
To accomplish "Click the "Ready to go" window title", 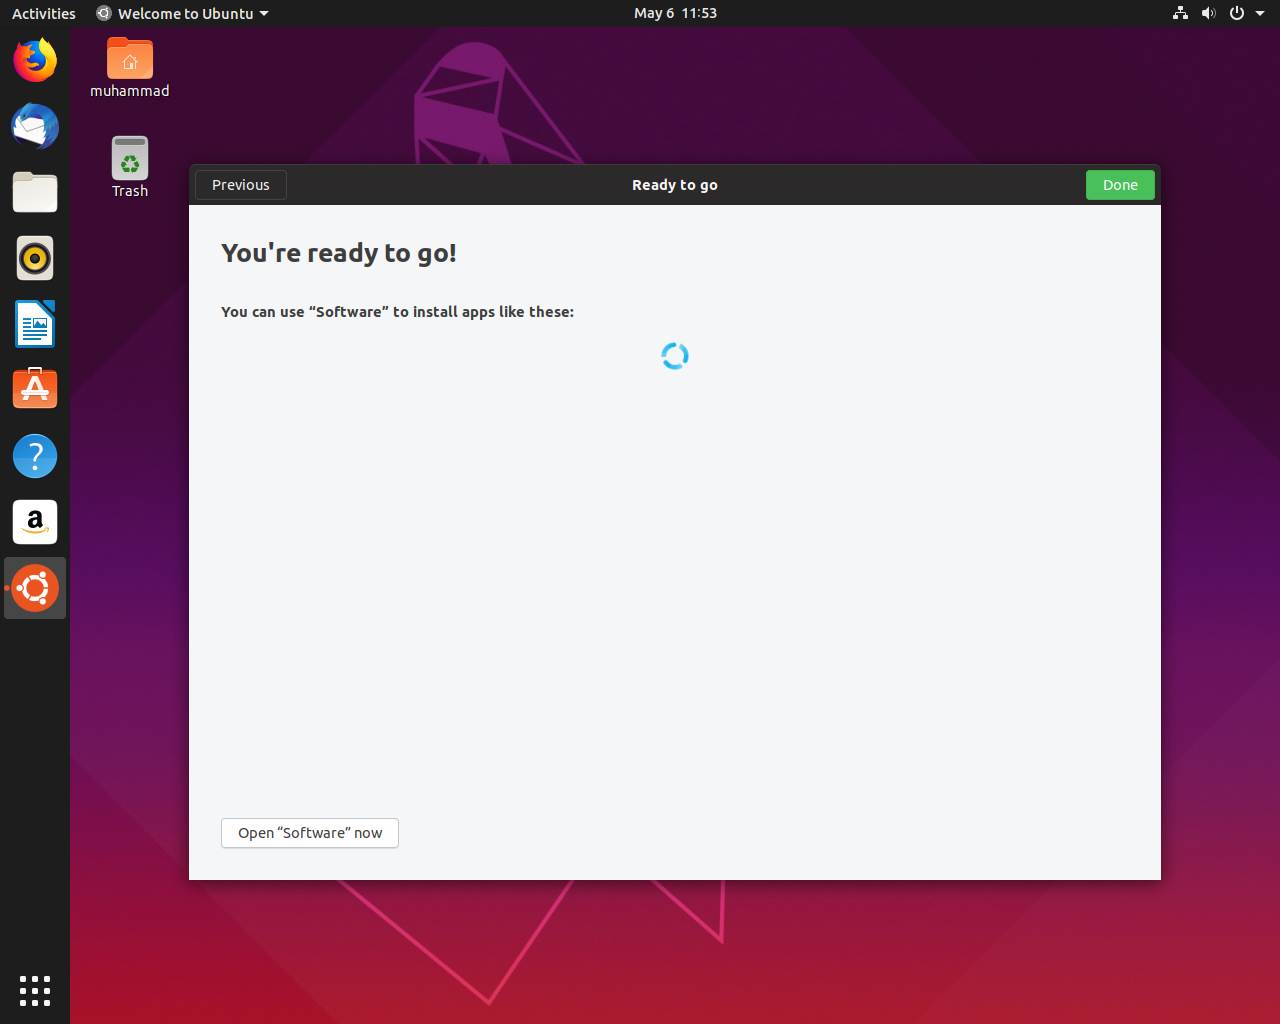I will pyautogui.click(x=675, y=185).
